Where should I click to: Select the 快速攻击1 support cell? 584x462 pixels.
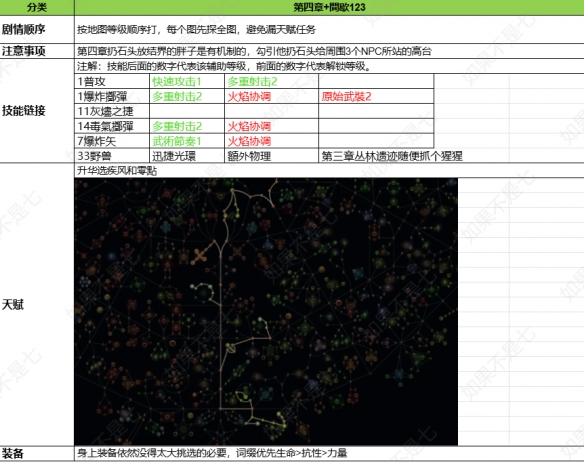pyautogui.click(x=187, y=81)
